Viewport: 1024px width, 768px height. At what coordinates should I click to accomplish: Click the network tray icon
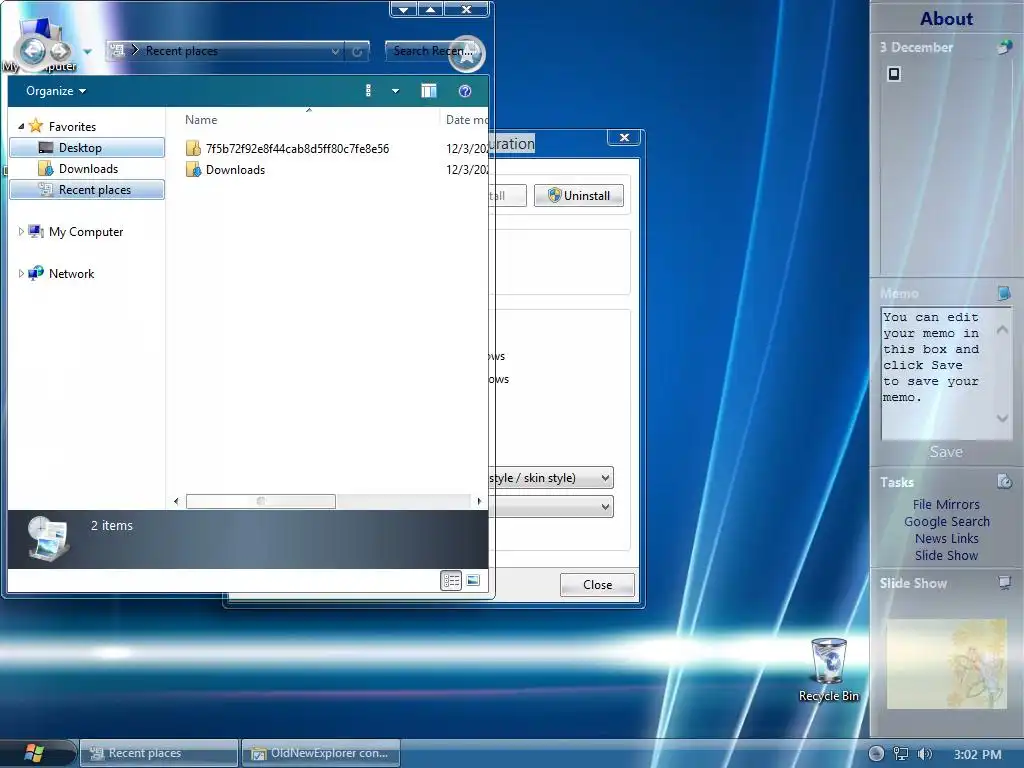point(901,754)
